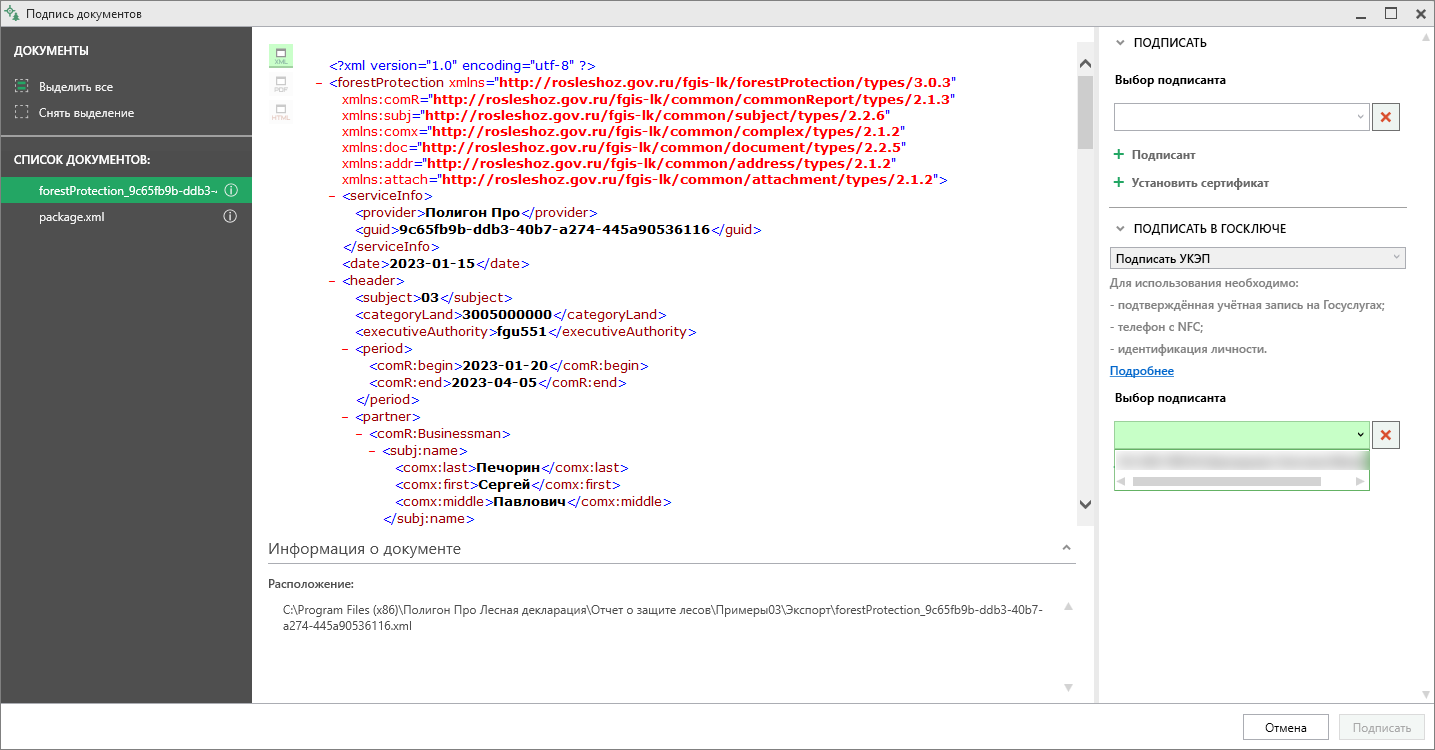Viewport: 1435px width, 750px height.
Task: Collapse the Информация о документе section
Action: (1066, 548)
